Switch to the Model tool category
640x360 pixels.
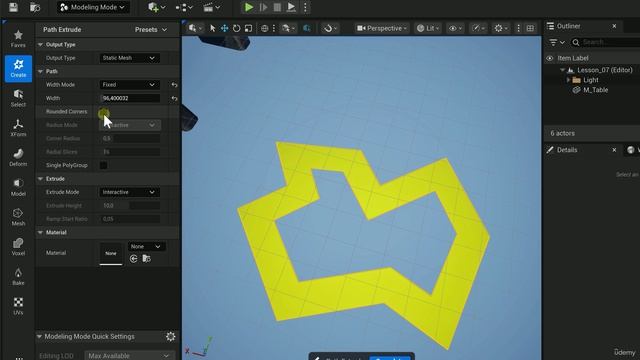pyautogui.click(x=18, y=187)
